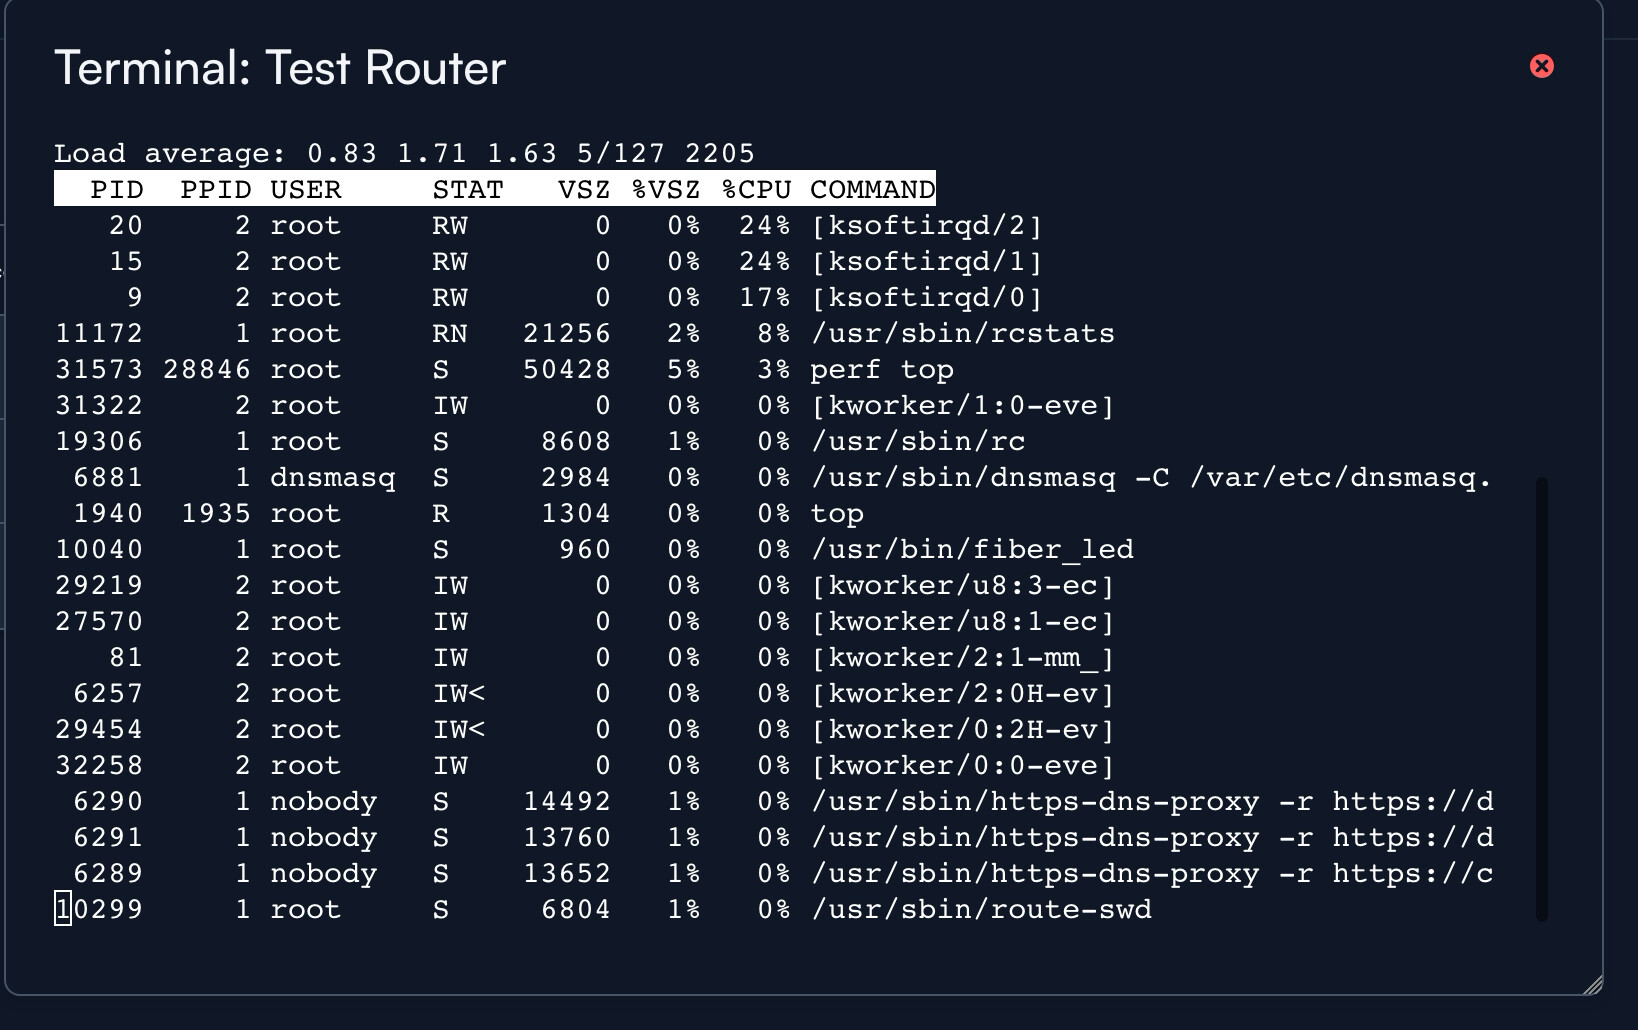Click the Terminal: Test Router title
The image size is (1638, 1030).
280,68
